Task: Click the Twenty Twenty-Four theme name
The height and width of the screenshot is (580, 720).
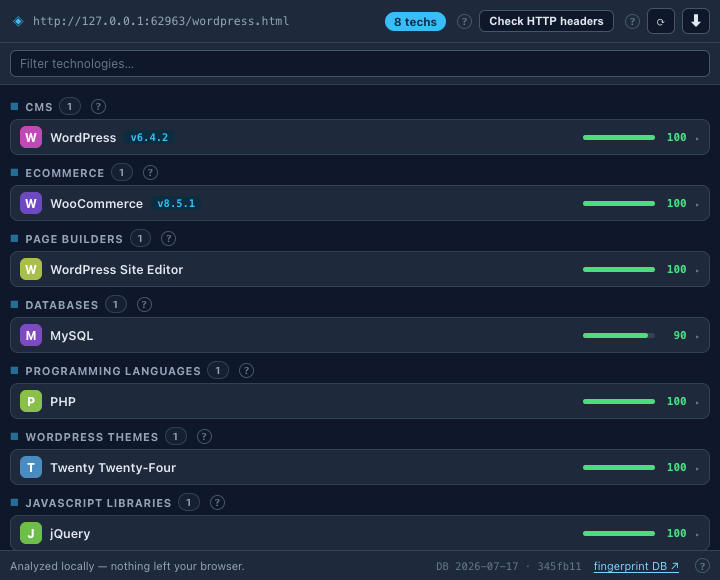Action: pos(113,467)
